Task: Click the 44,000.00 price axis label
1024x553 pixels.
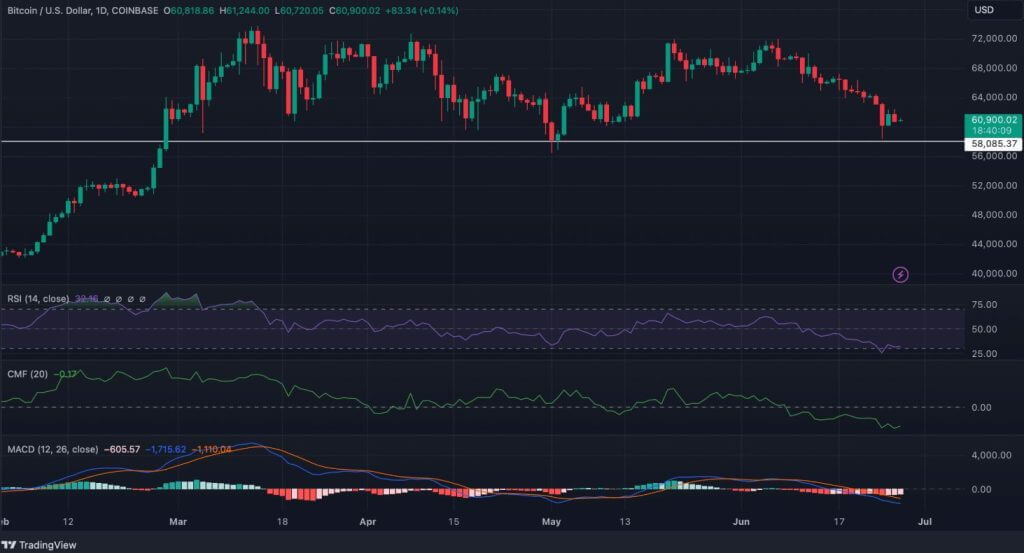Action: [x=994, y=244]
